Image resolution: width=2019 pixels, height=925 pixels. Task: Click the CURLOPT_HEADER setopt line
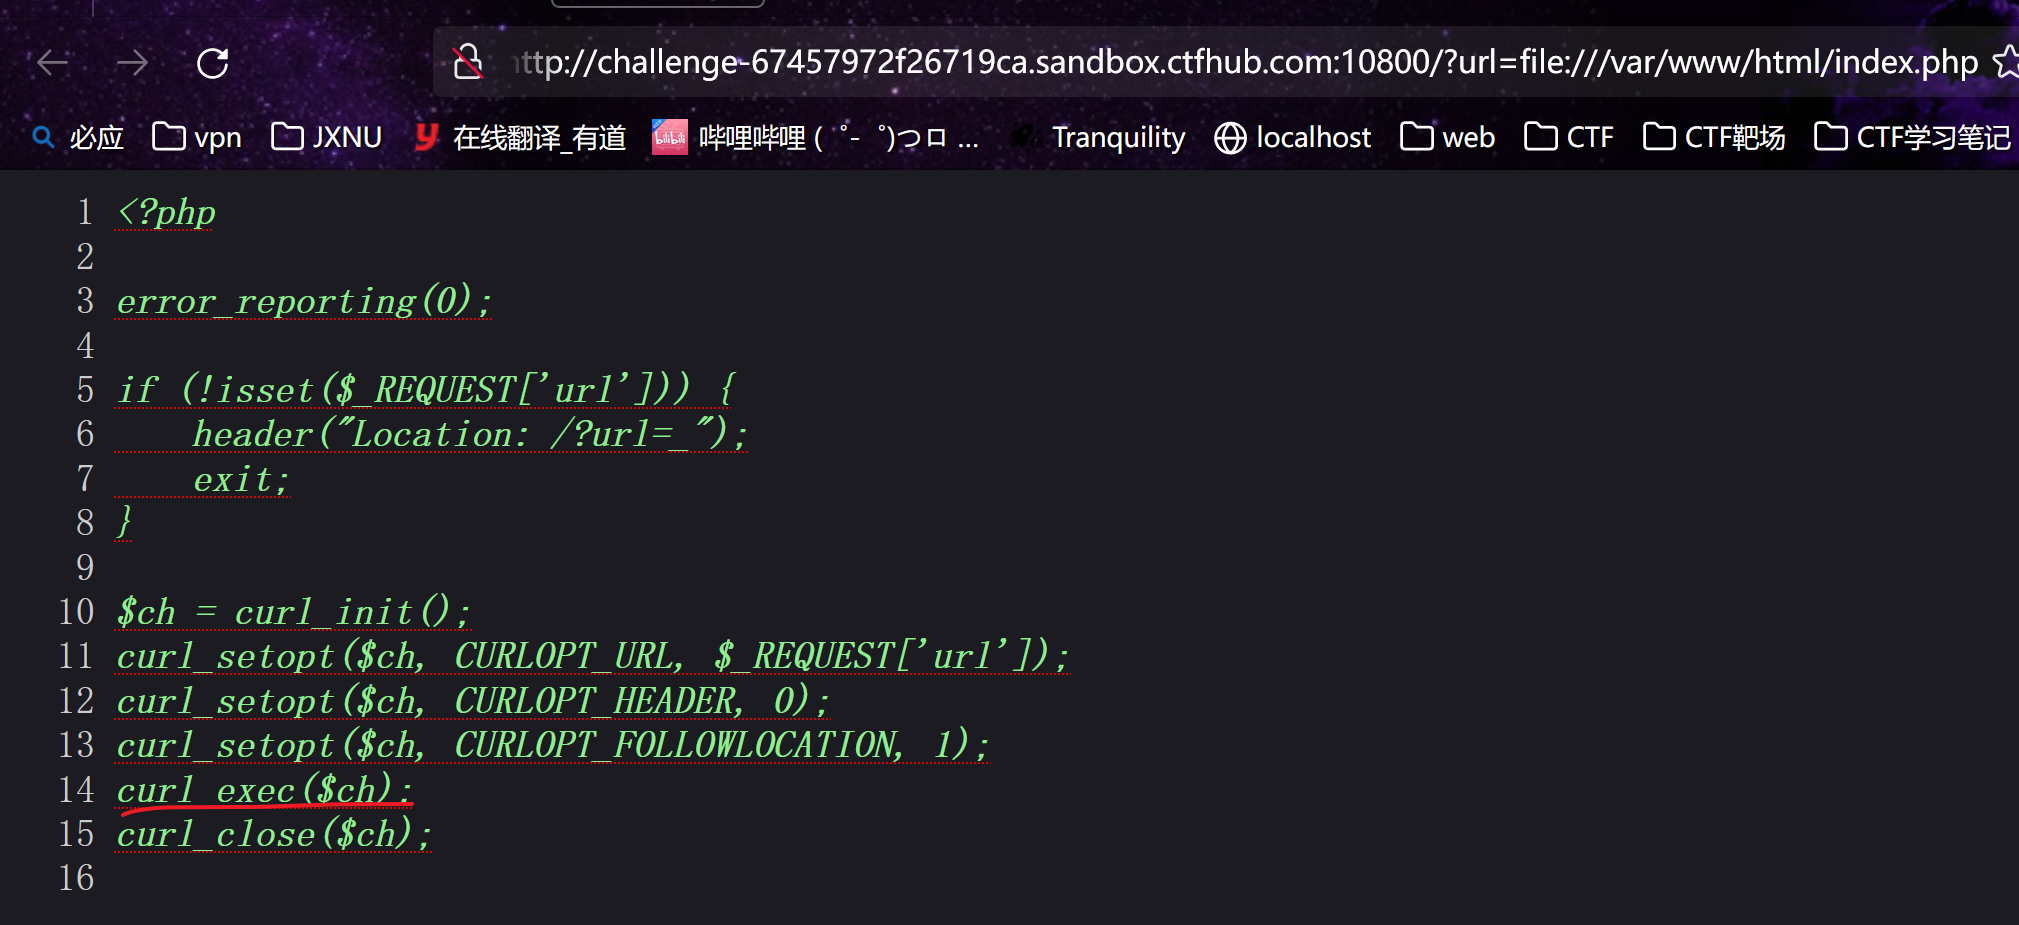tap(473, 701)
